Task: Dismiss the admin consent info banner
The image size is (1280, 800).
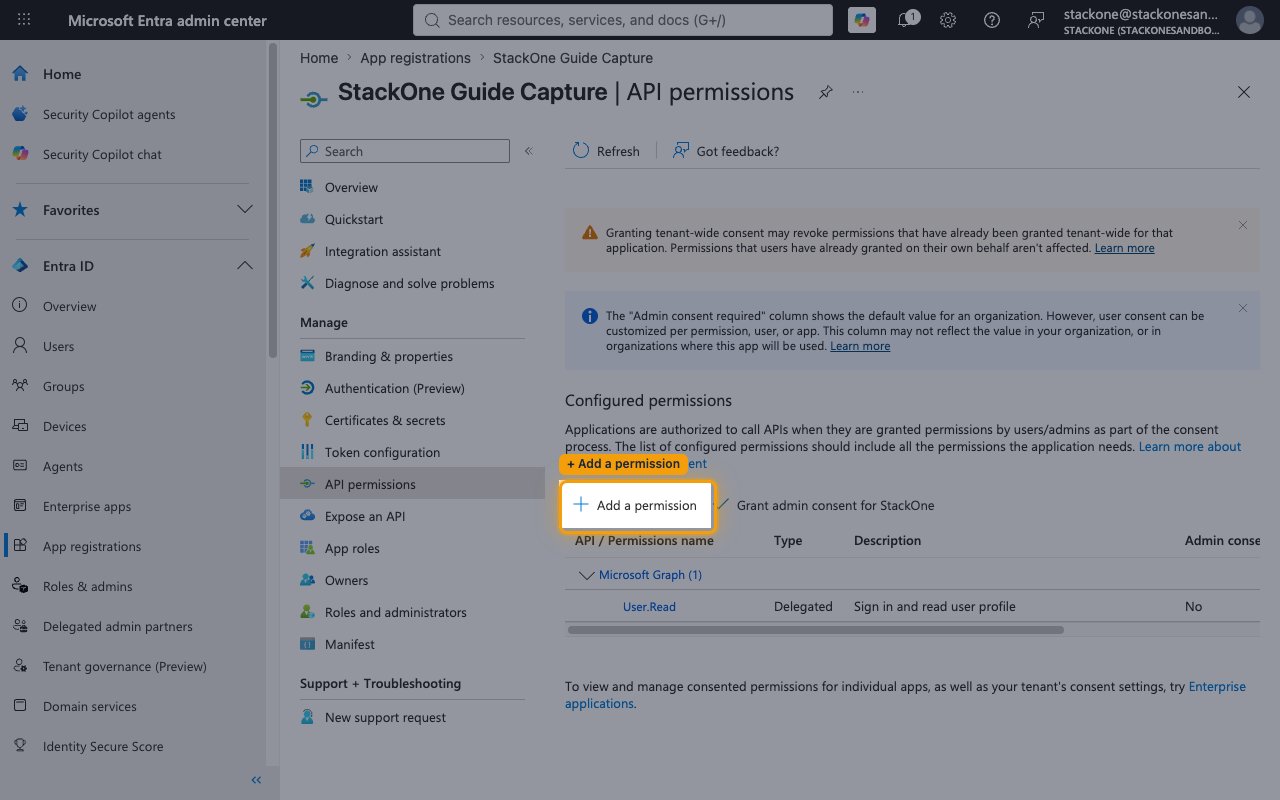Action: tap(1243, 308)
